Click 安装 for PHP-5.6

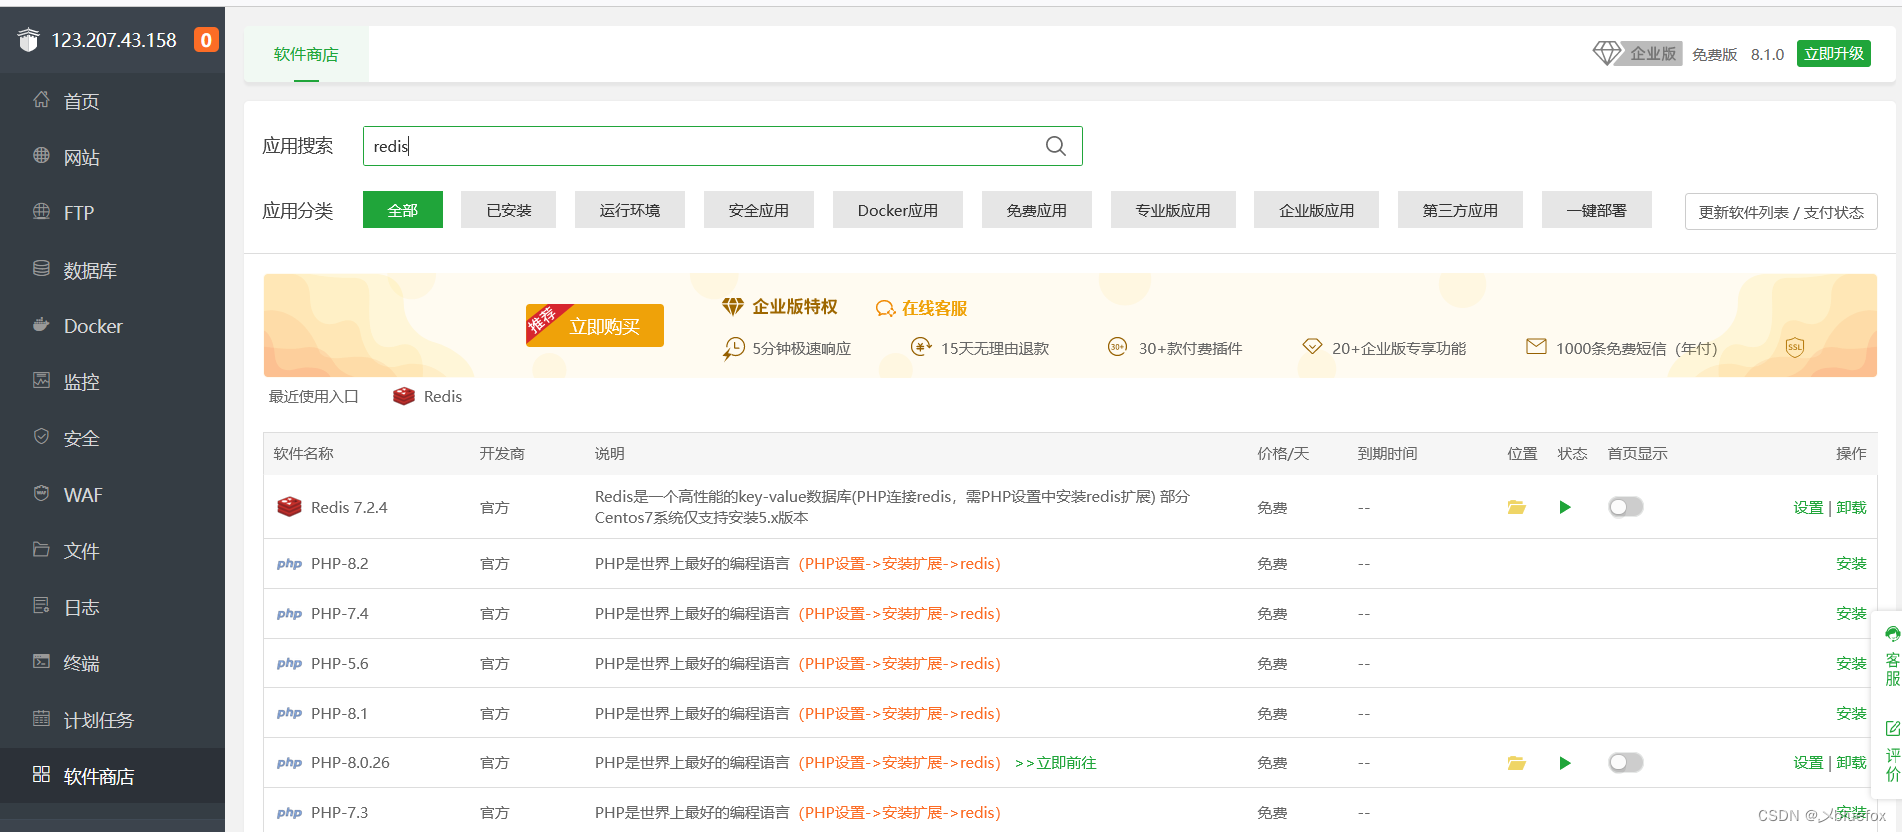coord(1851,664)
